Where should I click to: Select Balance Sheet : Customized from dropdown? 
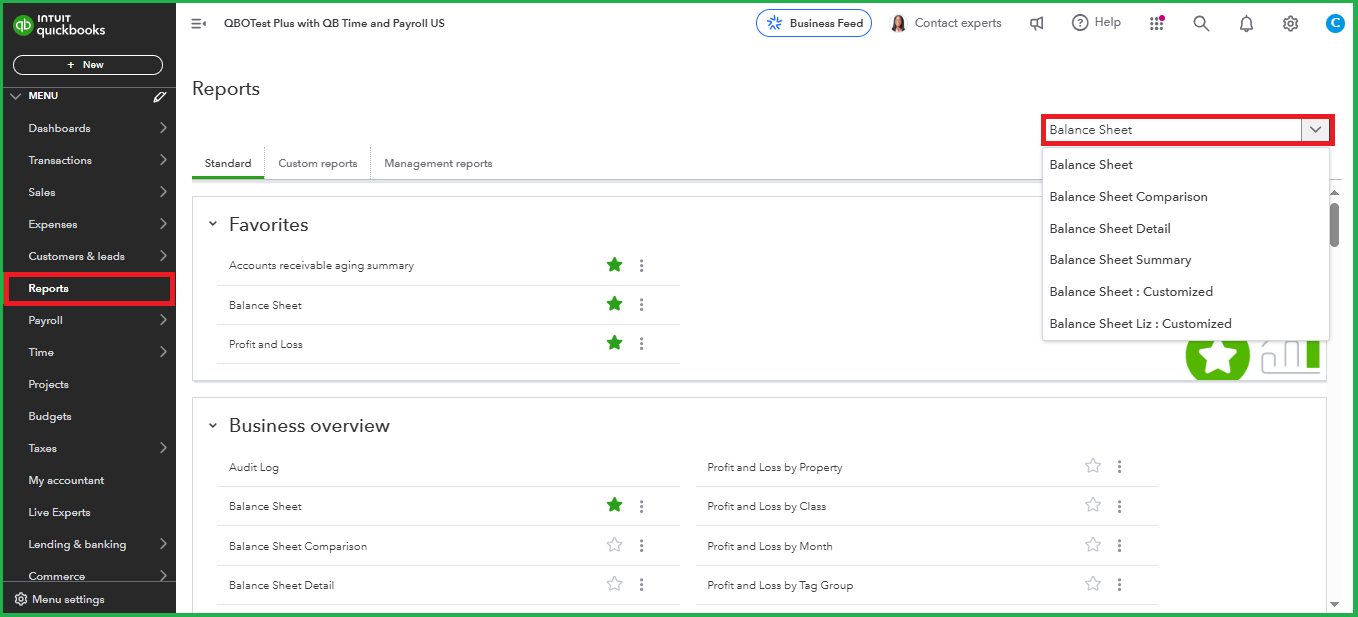[1186, 292]
